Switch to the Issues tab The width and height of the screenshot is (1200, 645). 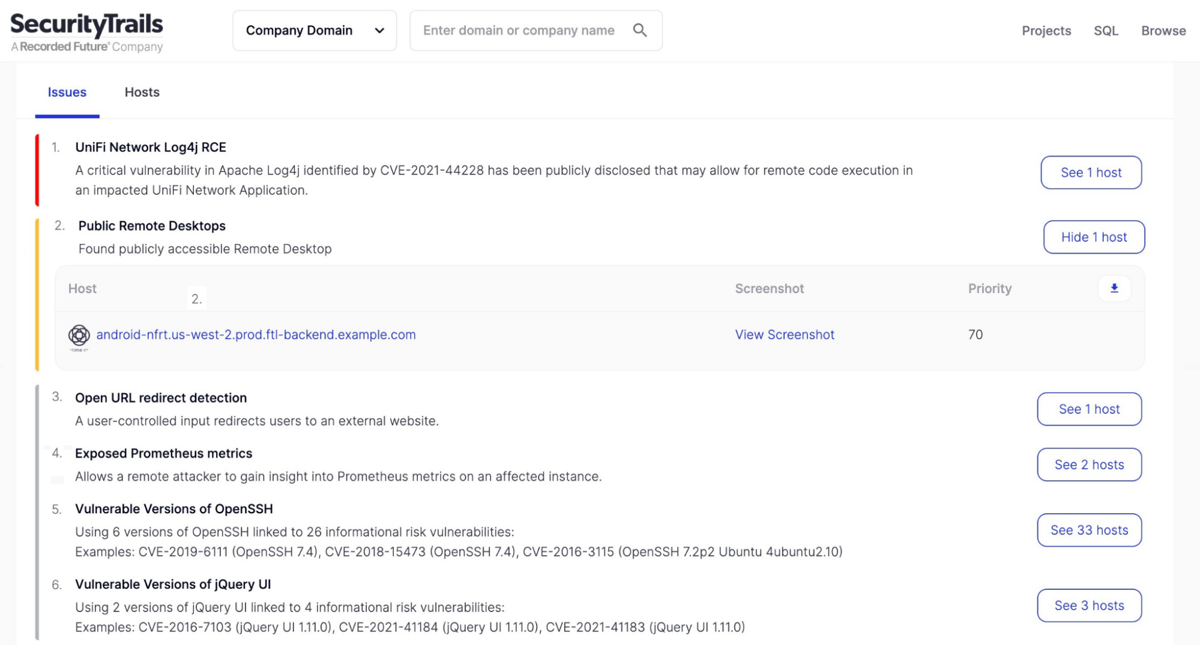click(x=67, y=92)
